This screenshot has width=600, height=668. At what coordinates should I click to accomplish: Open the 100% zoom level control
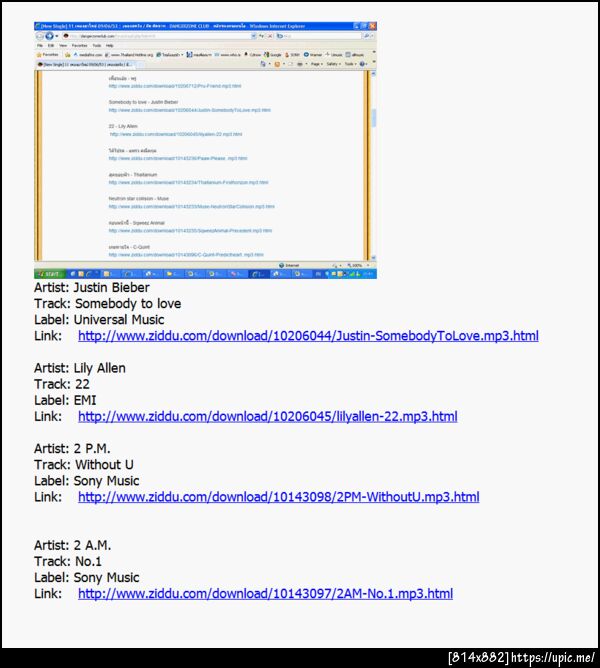tap(357, 265)
